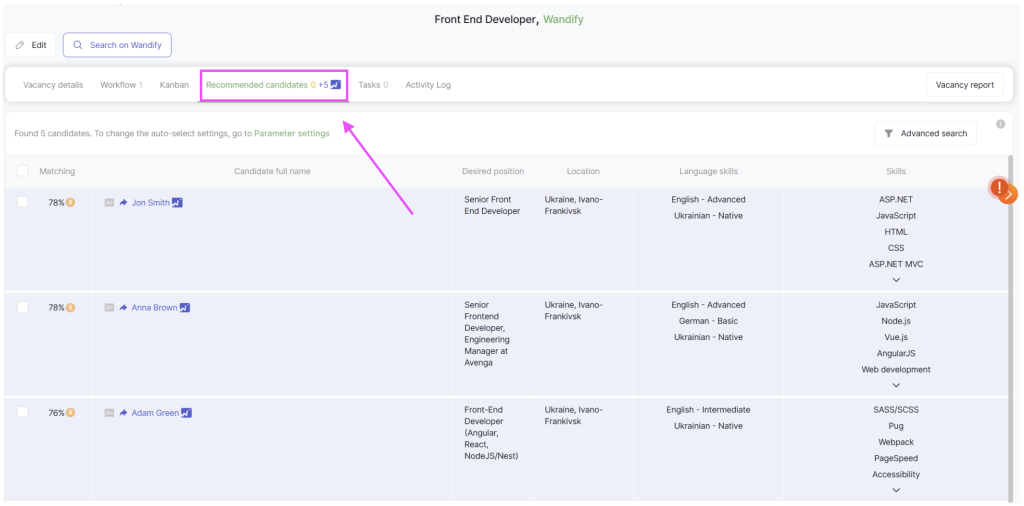This screenshot has height=506, width=1024.
Task: Switch to the Kanban tab
Action: [174, 85]
